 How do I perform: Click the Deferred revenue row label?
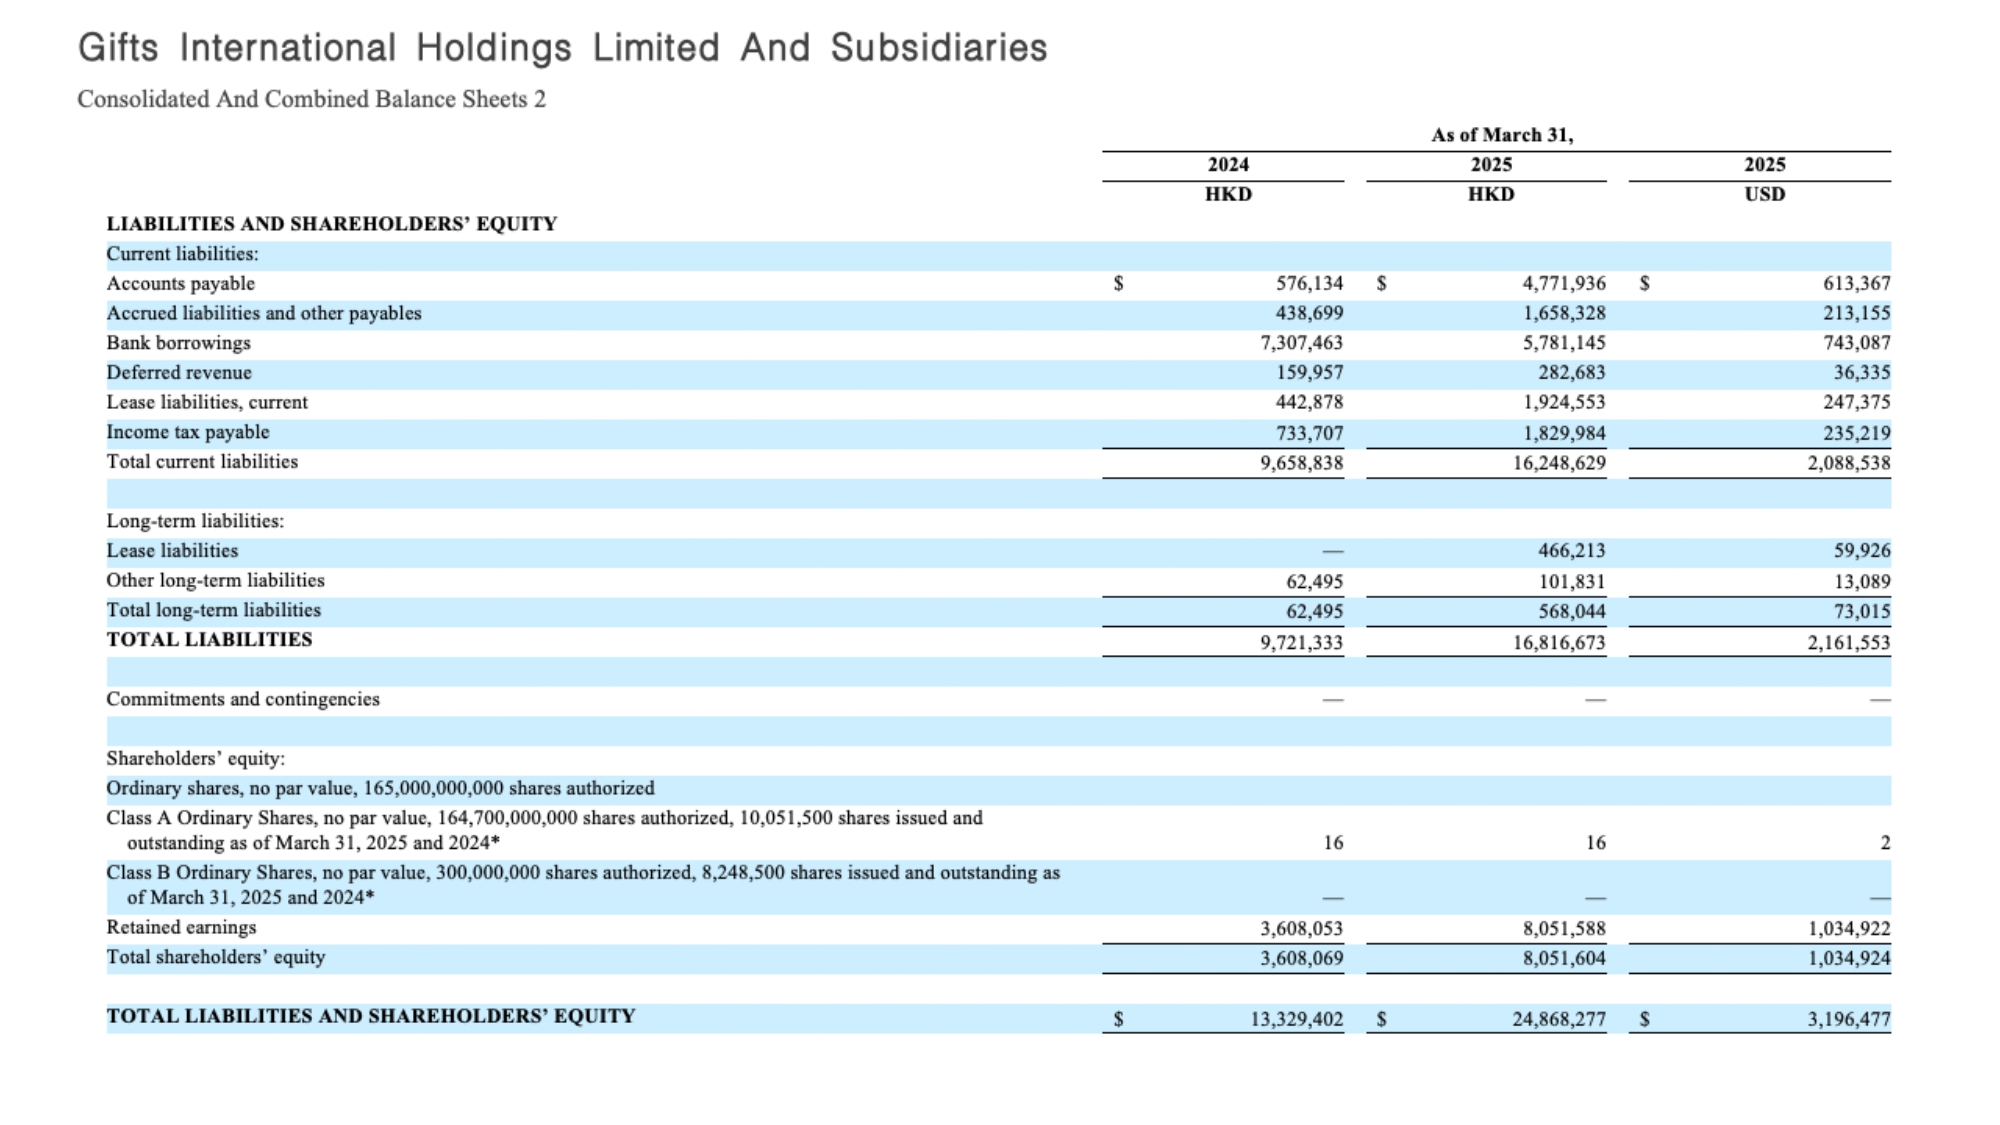click(179, 373)
